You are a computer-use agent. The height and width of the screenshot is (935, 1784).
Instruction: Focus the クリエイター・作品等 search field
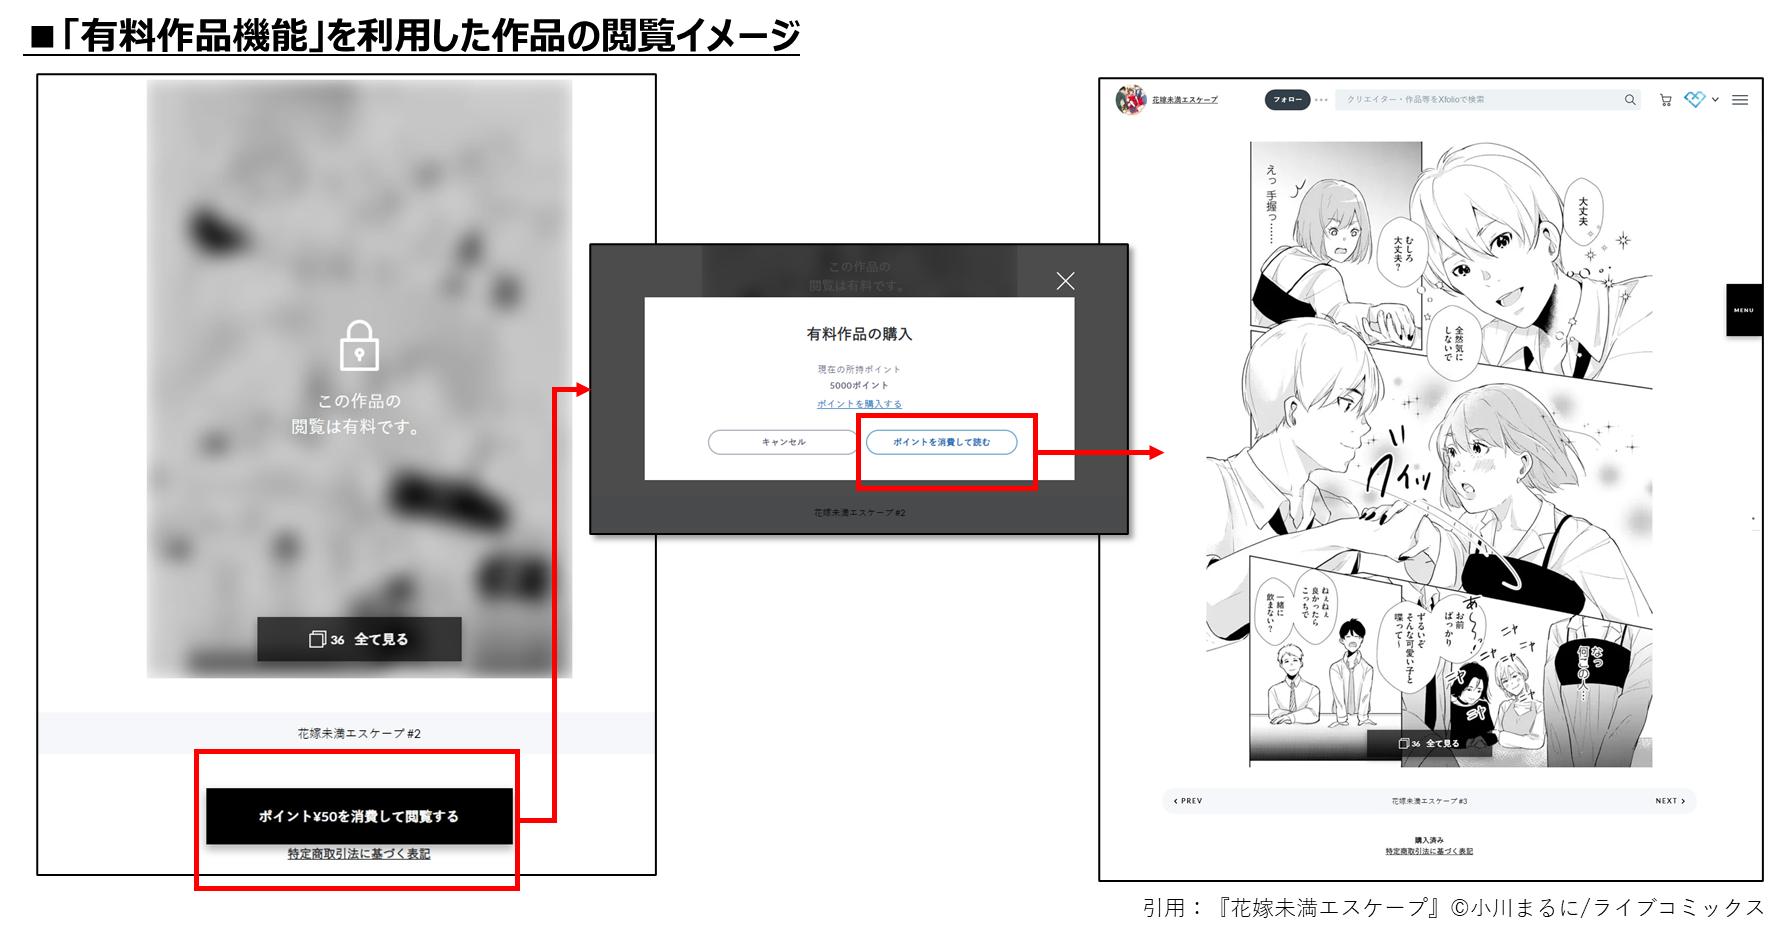tap(1488, 100)
